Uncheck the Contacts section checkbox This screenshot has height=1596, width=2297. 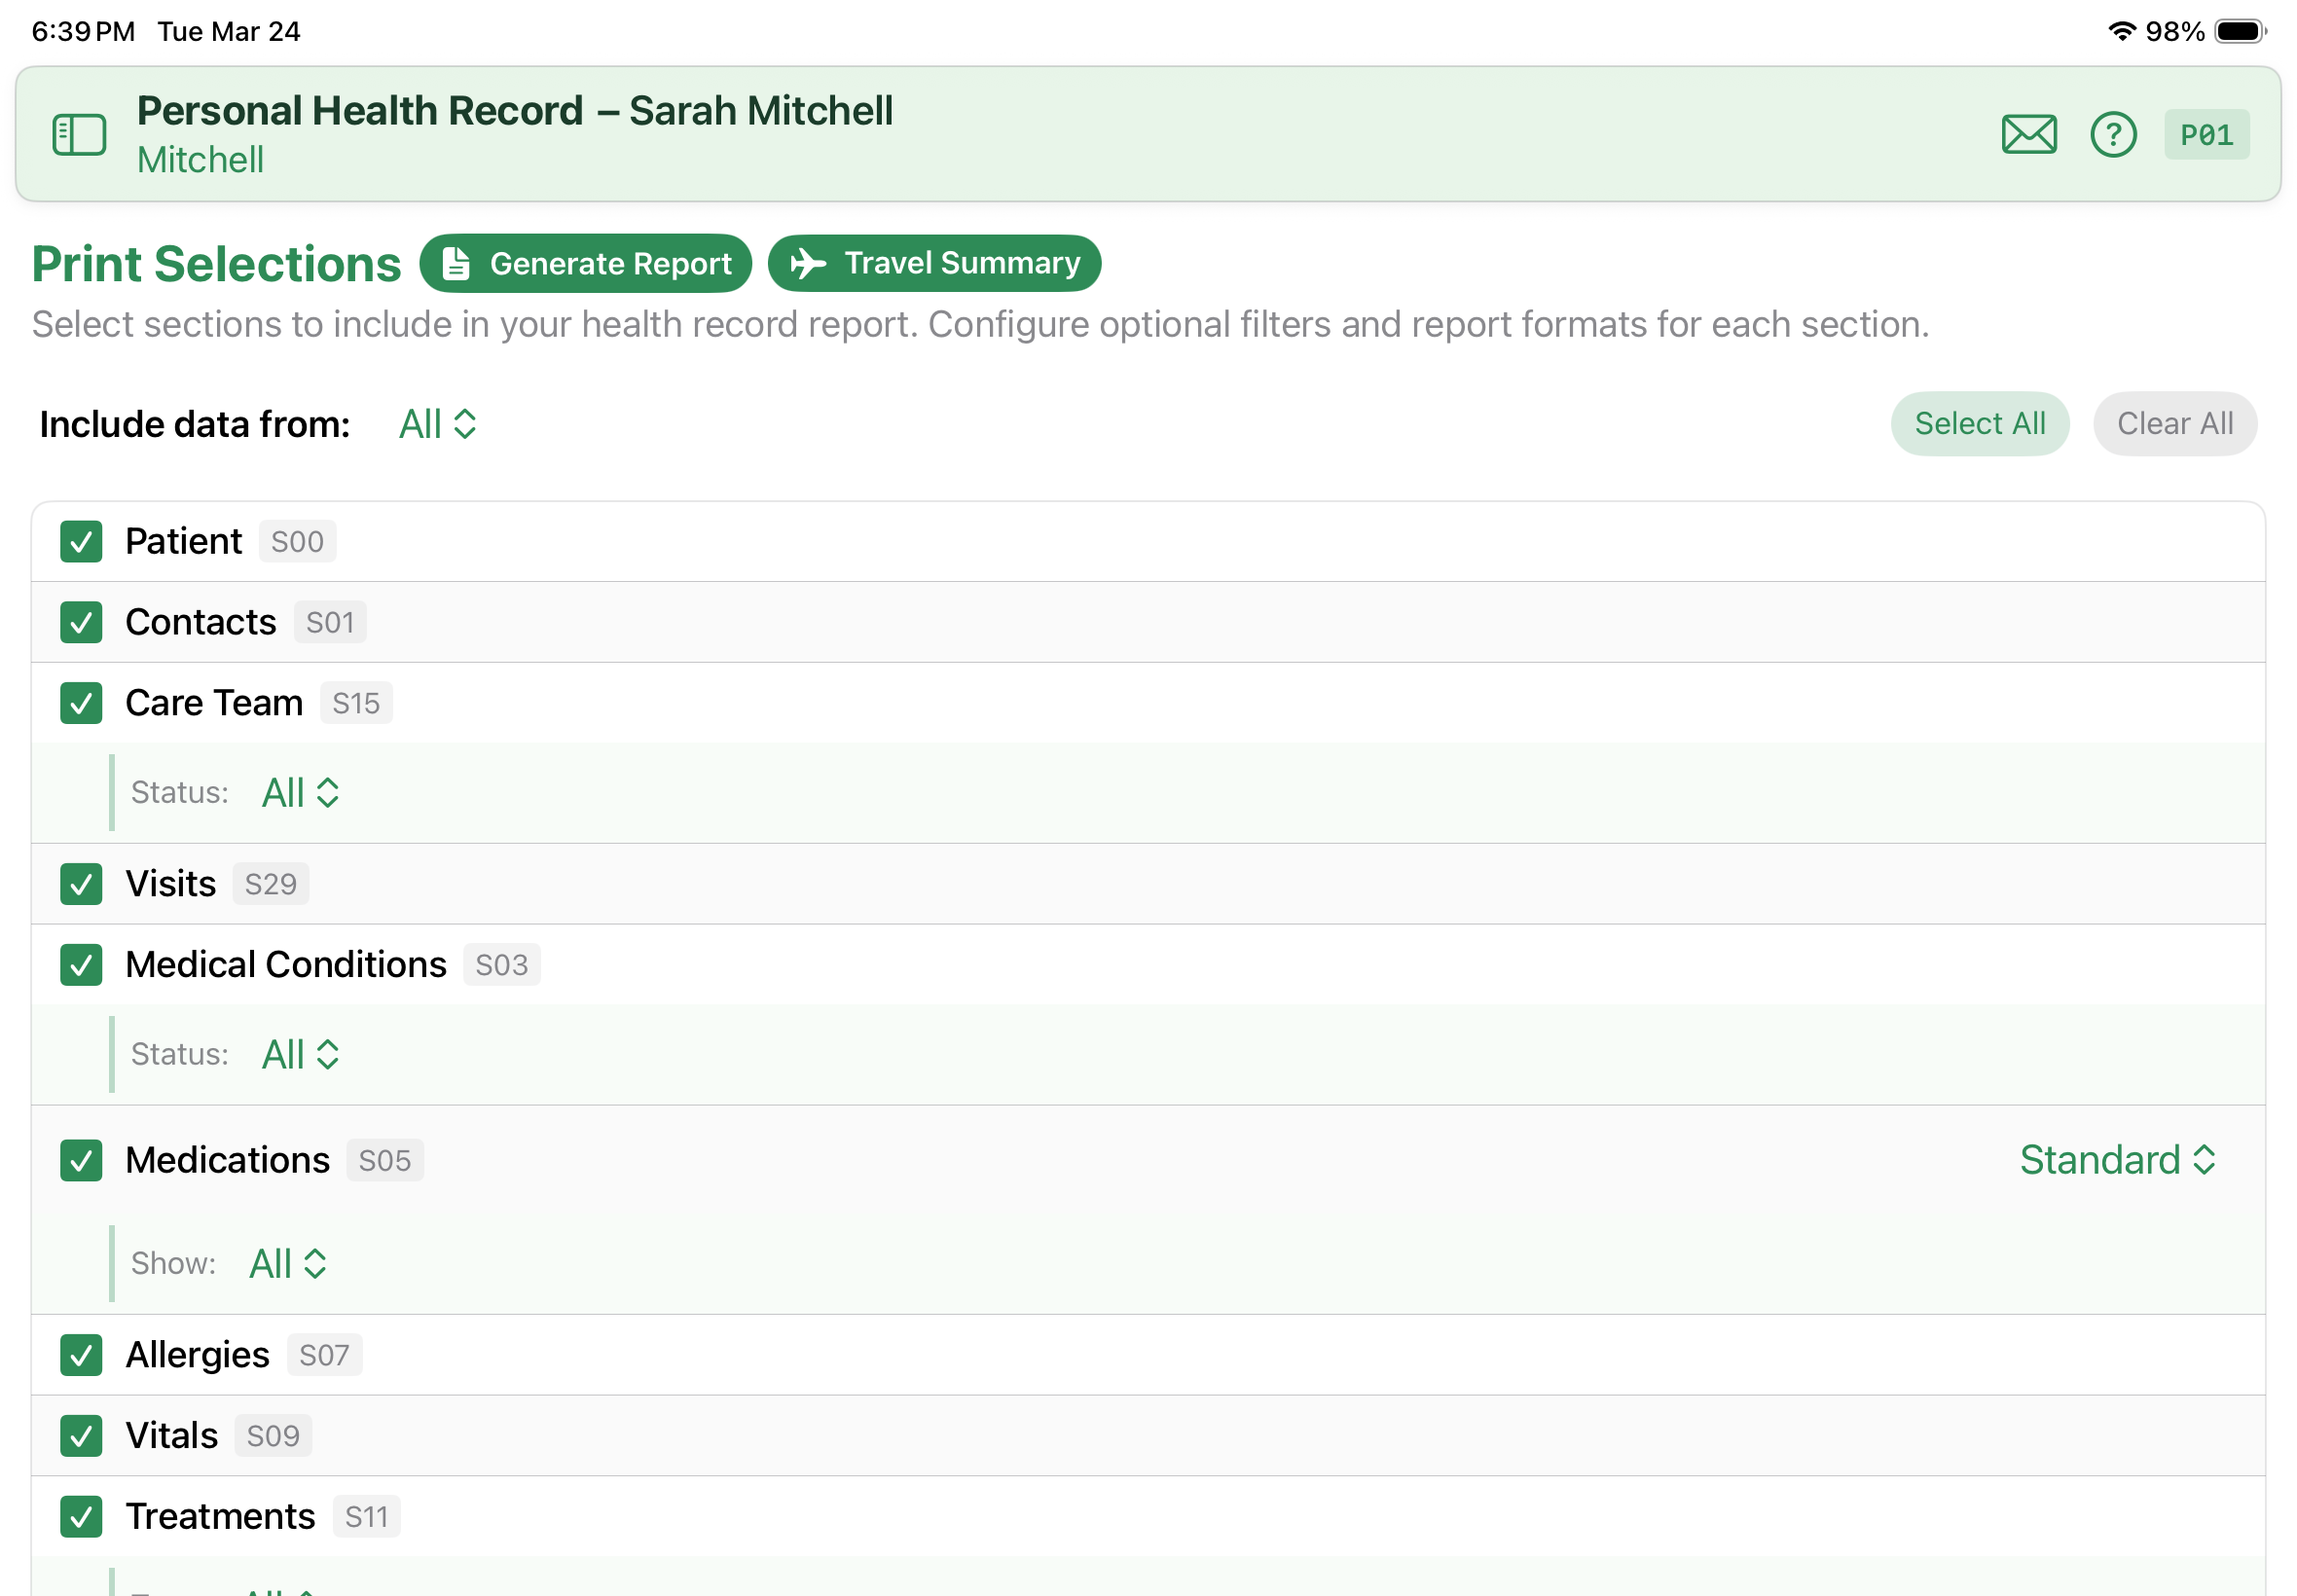click(81, 622)
